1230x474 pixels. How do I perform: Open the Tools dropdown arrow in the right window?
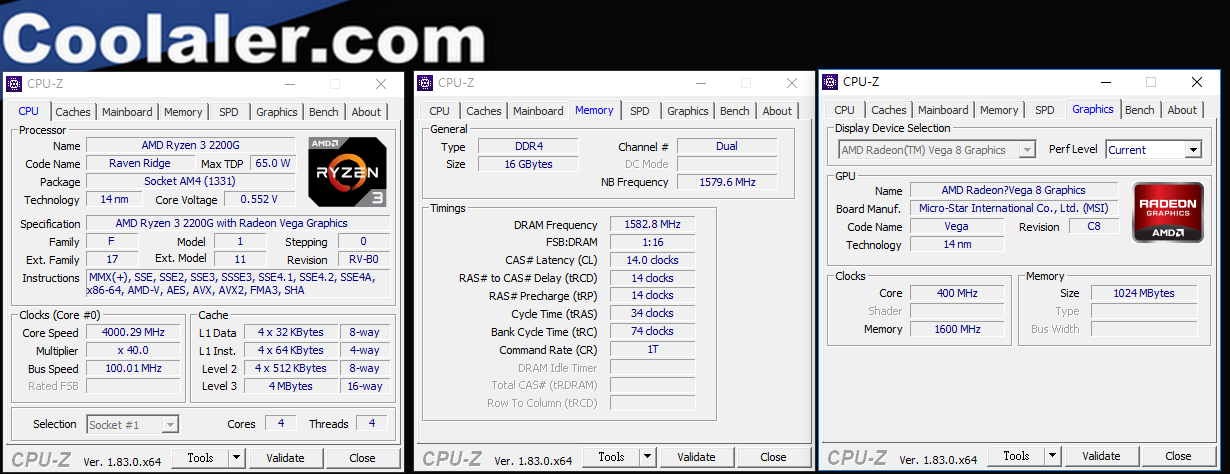[x=1052, y=456]
